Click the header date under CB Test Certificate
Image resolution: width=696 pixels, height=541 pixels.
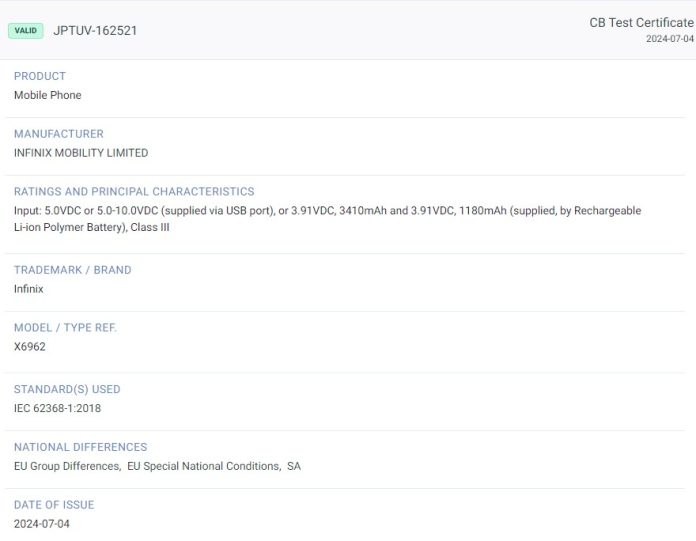click(669, 39)
